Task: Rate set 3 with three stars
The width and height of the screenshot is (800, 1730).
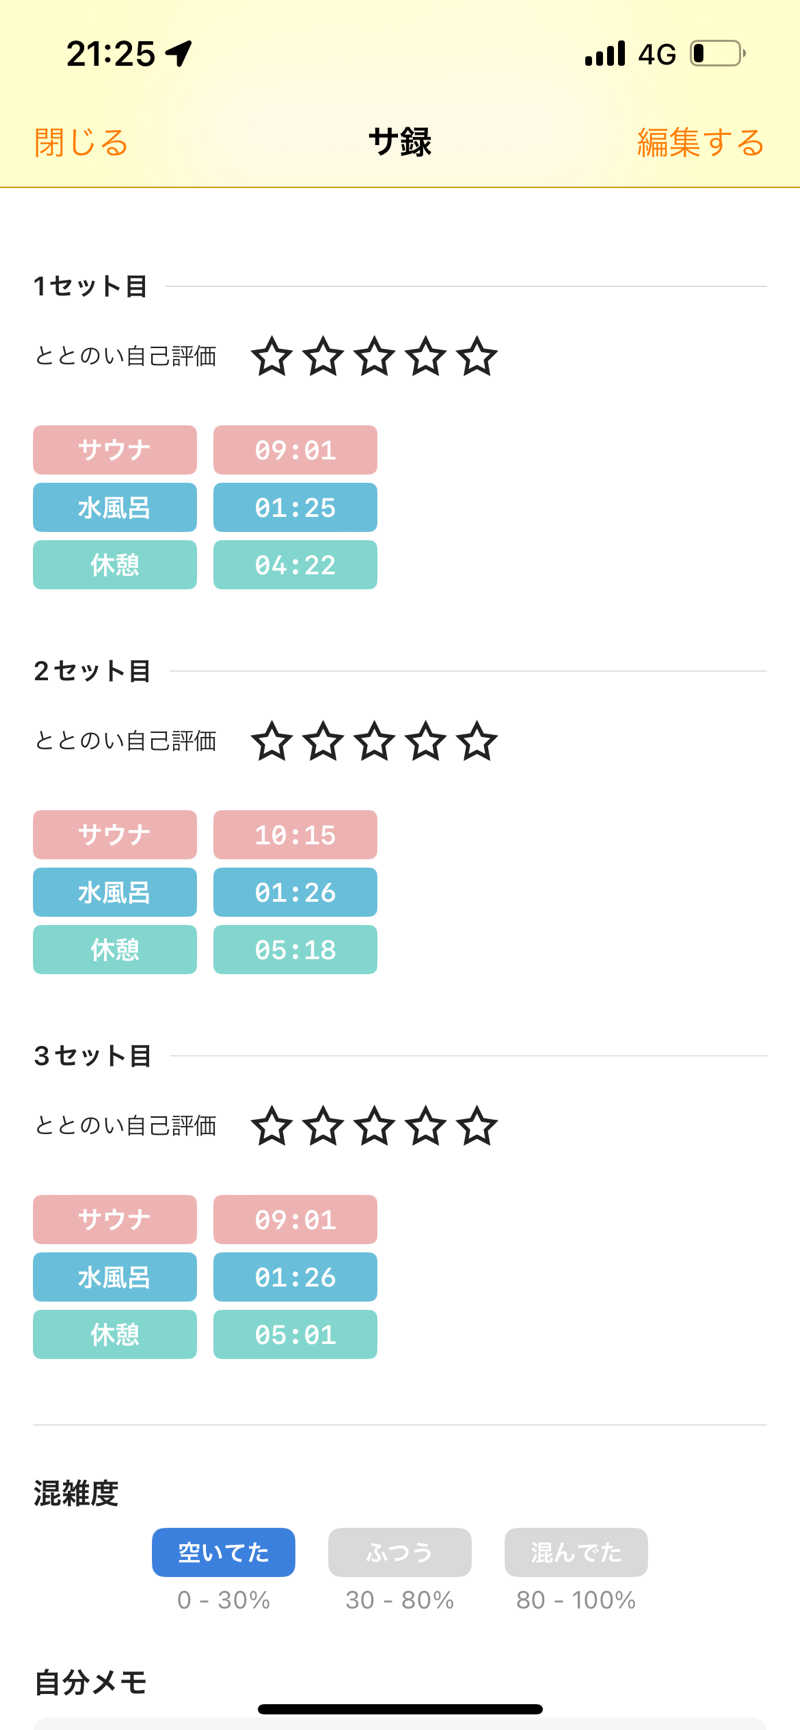Action: pos(374,1127)
